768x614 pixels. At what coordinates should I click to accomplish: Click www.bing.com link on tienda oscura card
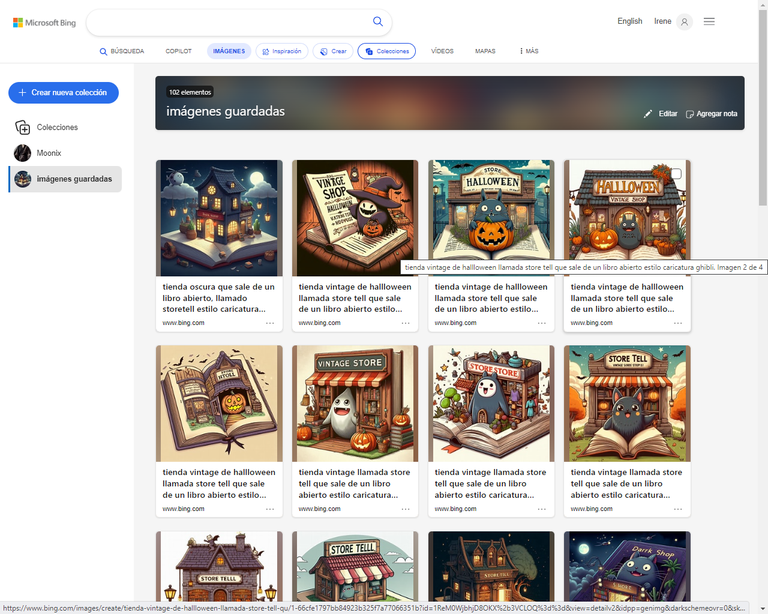point(183,323)
